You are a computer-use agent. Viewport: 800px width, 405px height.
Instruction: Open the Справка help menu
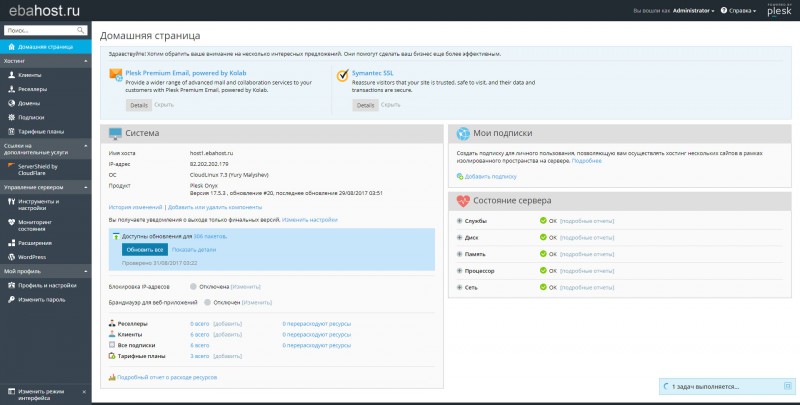[741, 12]
